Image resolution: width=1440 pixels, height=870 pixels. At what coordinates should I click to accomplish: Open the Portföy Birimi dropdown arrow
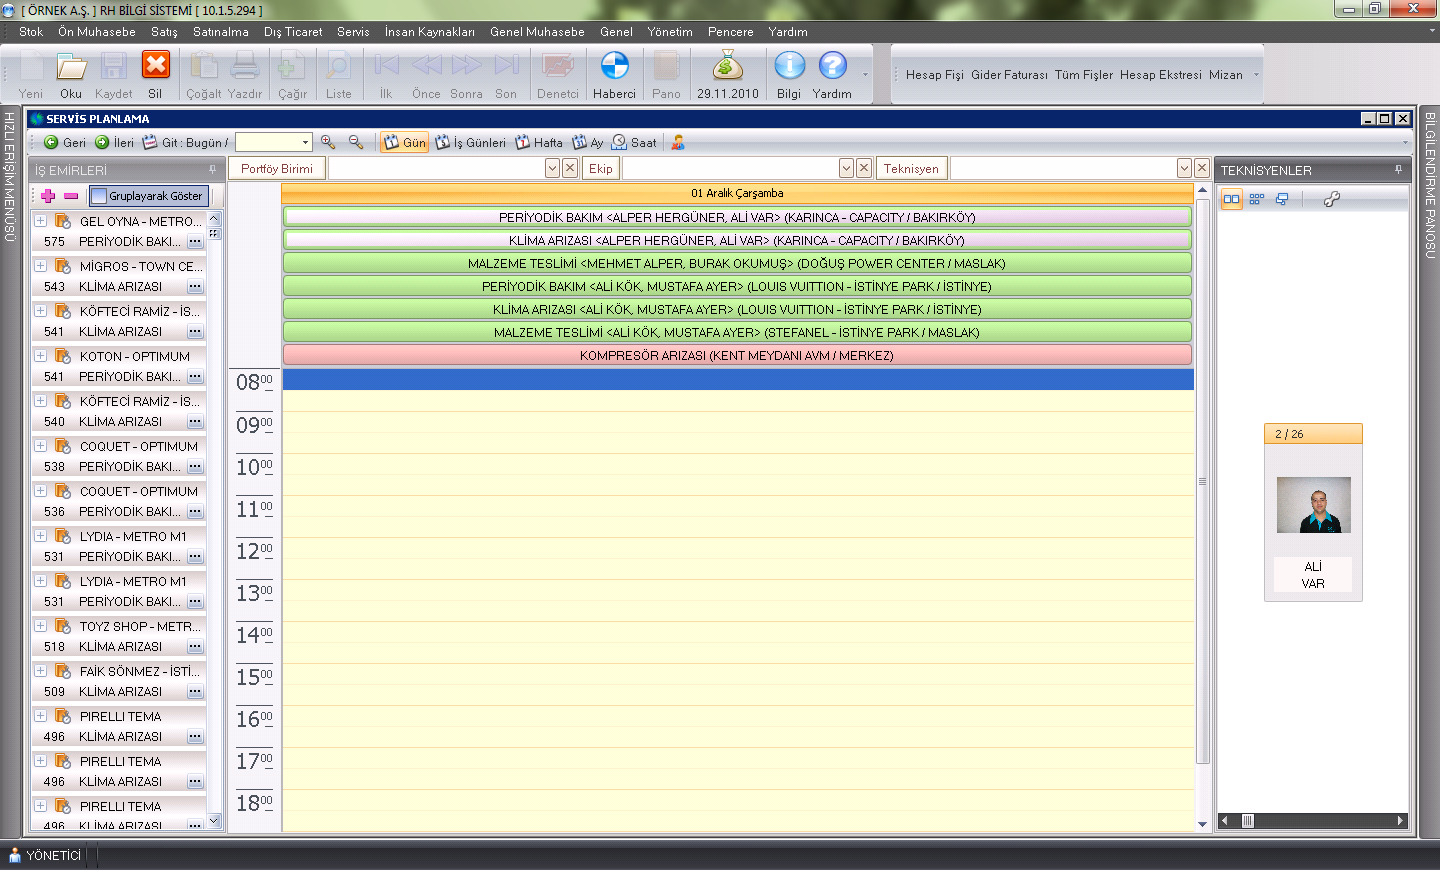coord(552,168)
